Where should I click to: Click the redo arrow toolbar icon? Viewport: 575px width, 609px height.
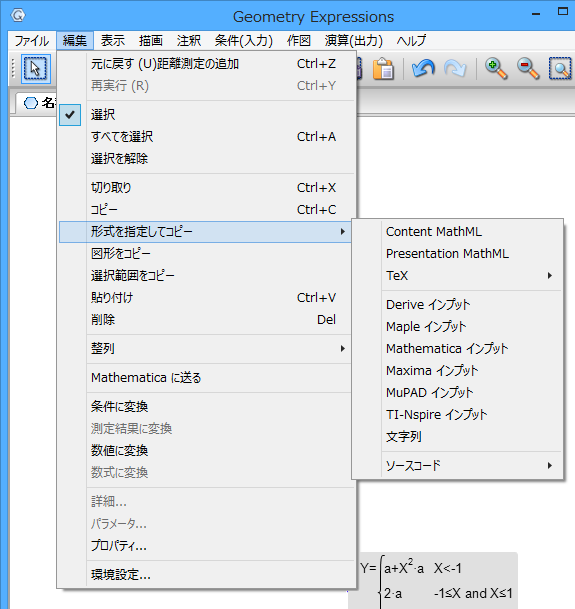(455, 69)
